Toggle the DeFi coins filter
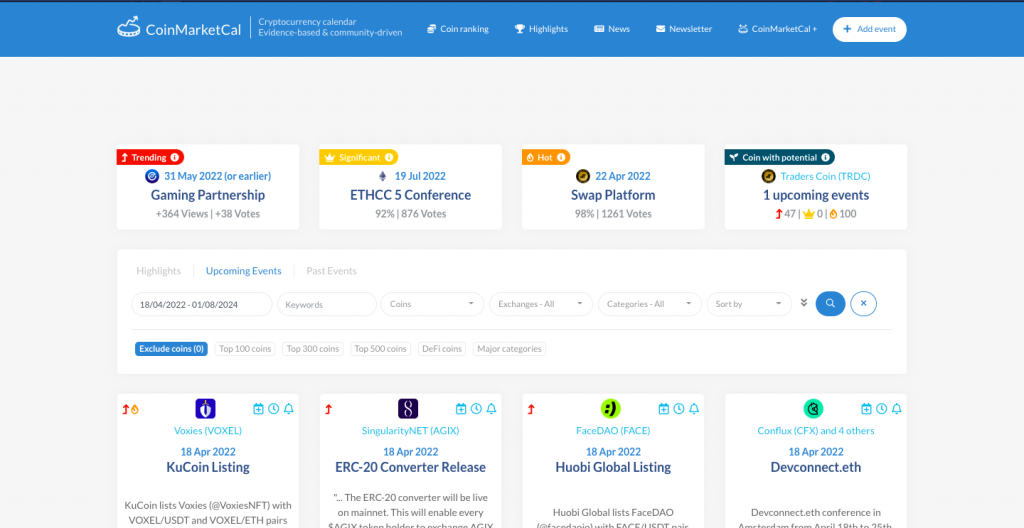This screenshot has width=1024, height=528. tap(442, 349)
